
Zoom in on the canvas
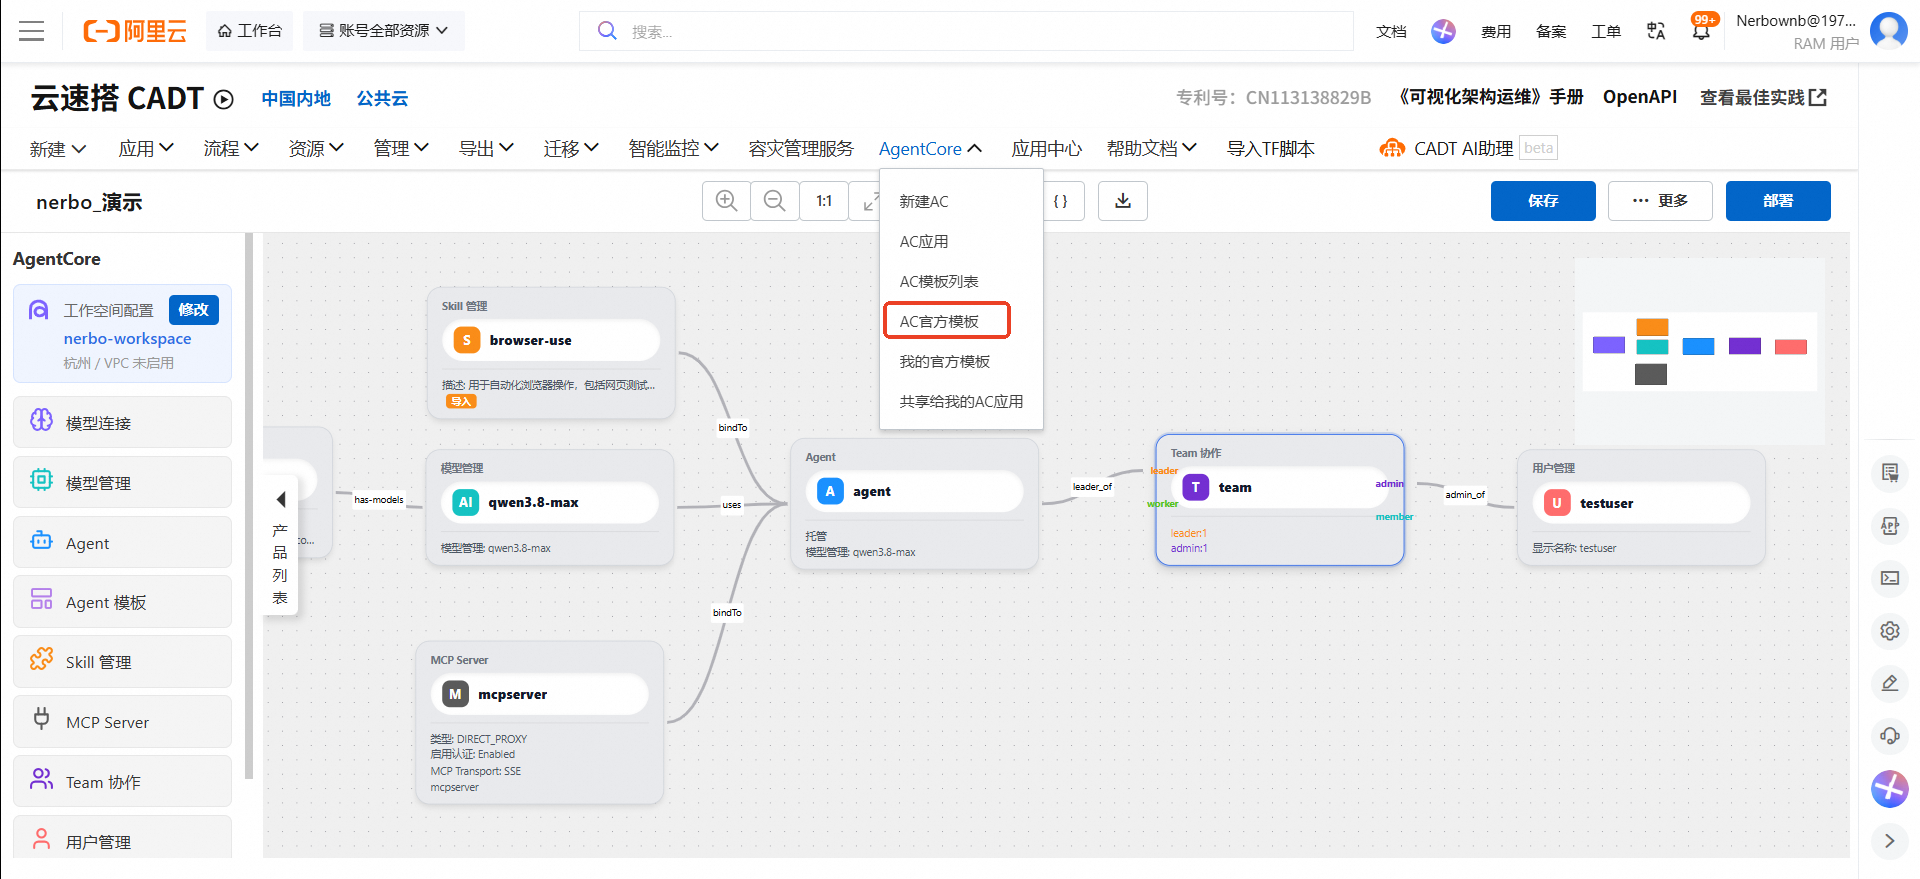click(x=727, y=201)
